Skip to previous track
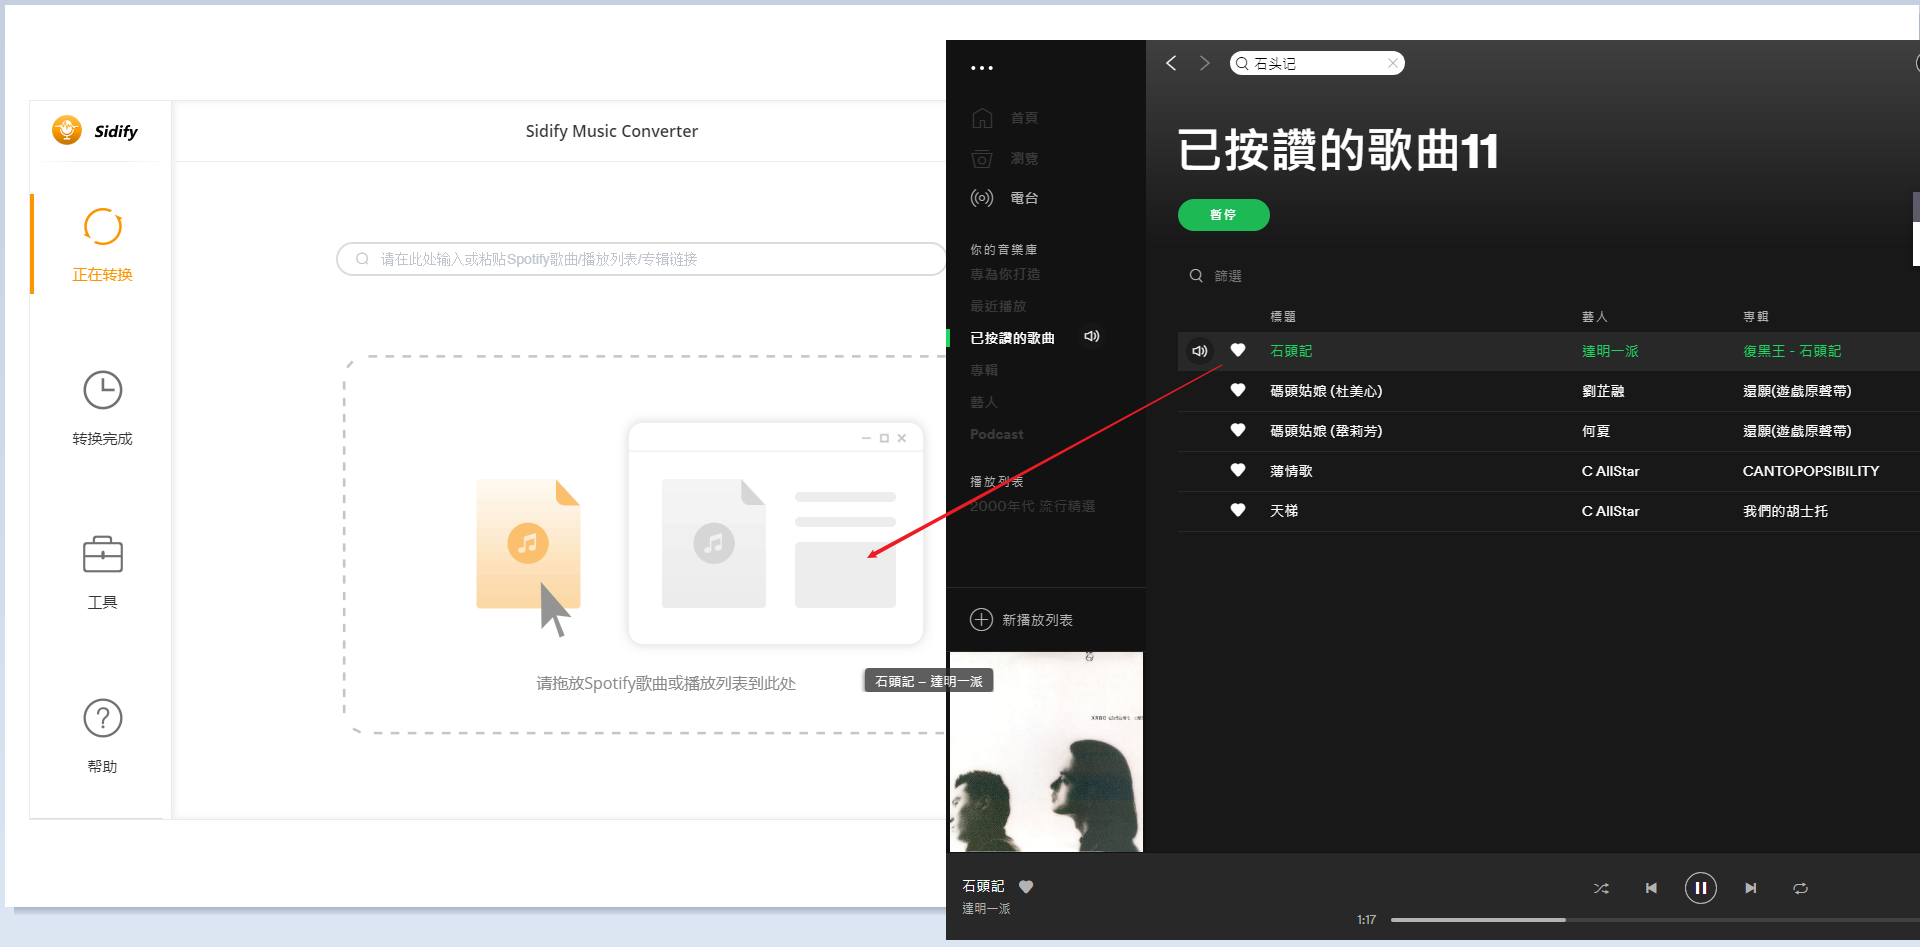 pos(1651,888)
